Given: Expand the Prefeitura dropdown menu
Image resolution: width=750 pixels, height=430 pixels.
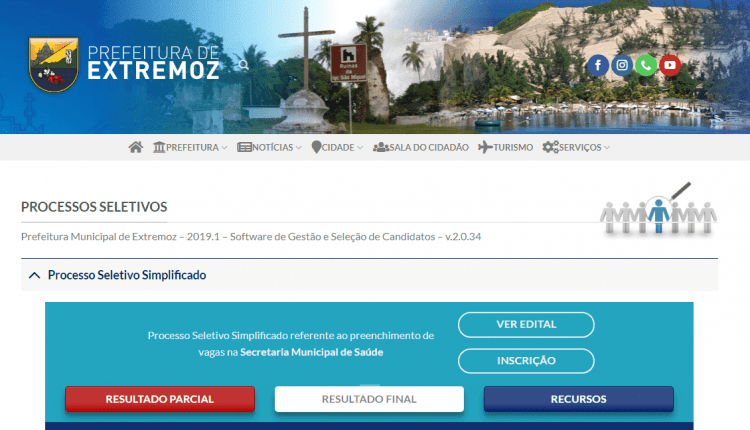Looking at the screenshot, I should coord(190,147).
